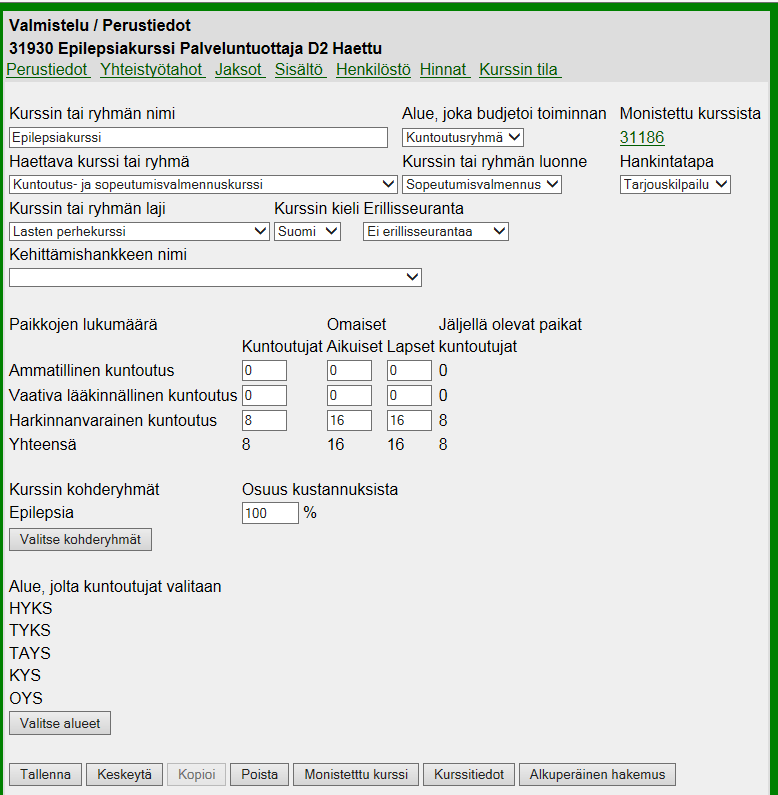Click Ammatillinen kuntoutus Lapset field
The height and width of the screenshot is (795, 778).
point(409,371)
